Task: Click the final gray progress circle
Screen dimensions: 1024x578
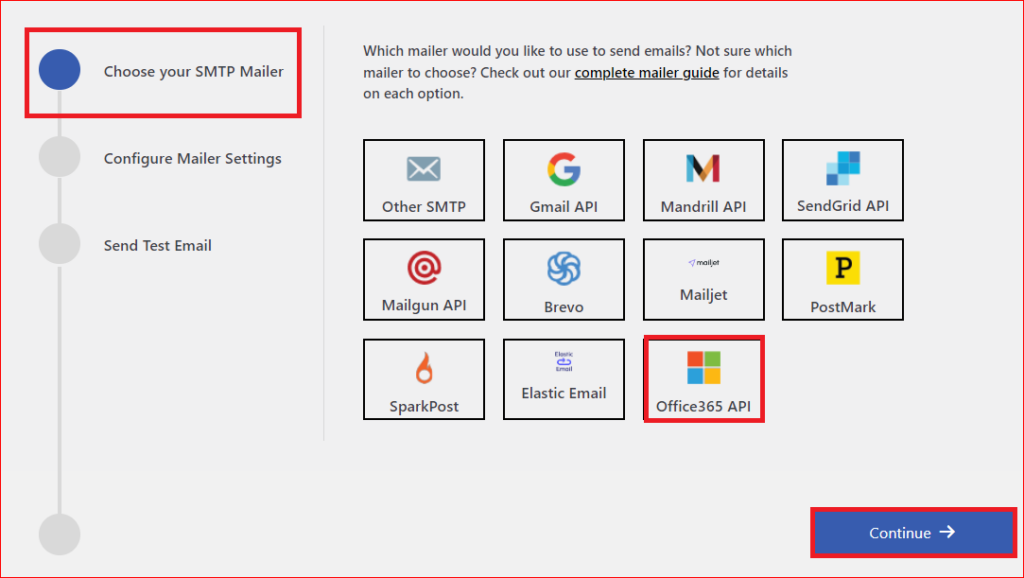Action: (60, 533)
